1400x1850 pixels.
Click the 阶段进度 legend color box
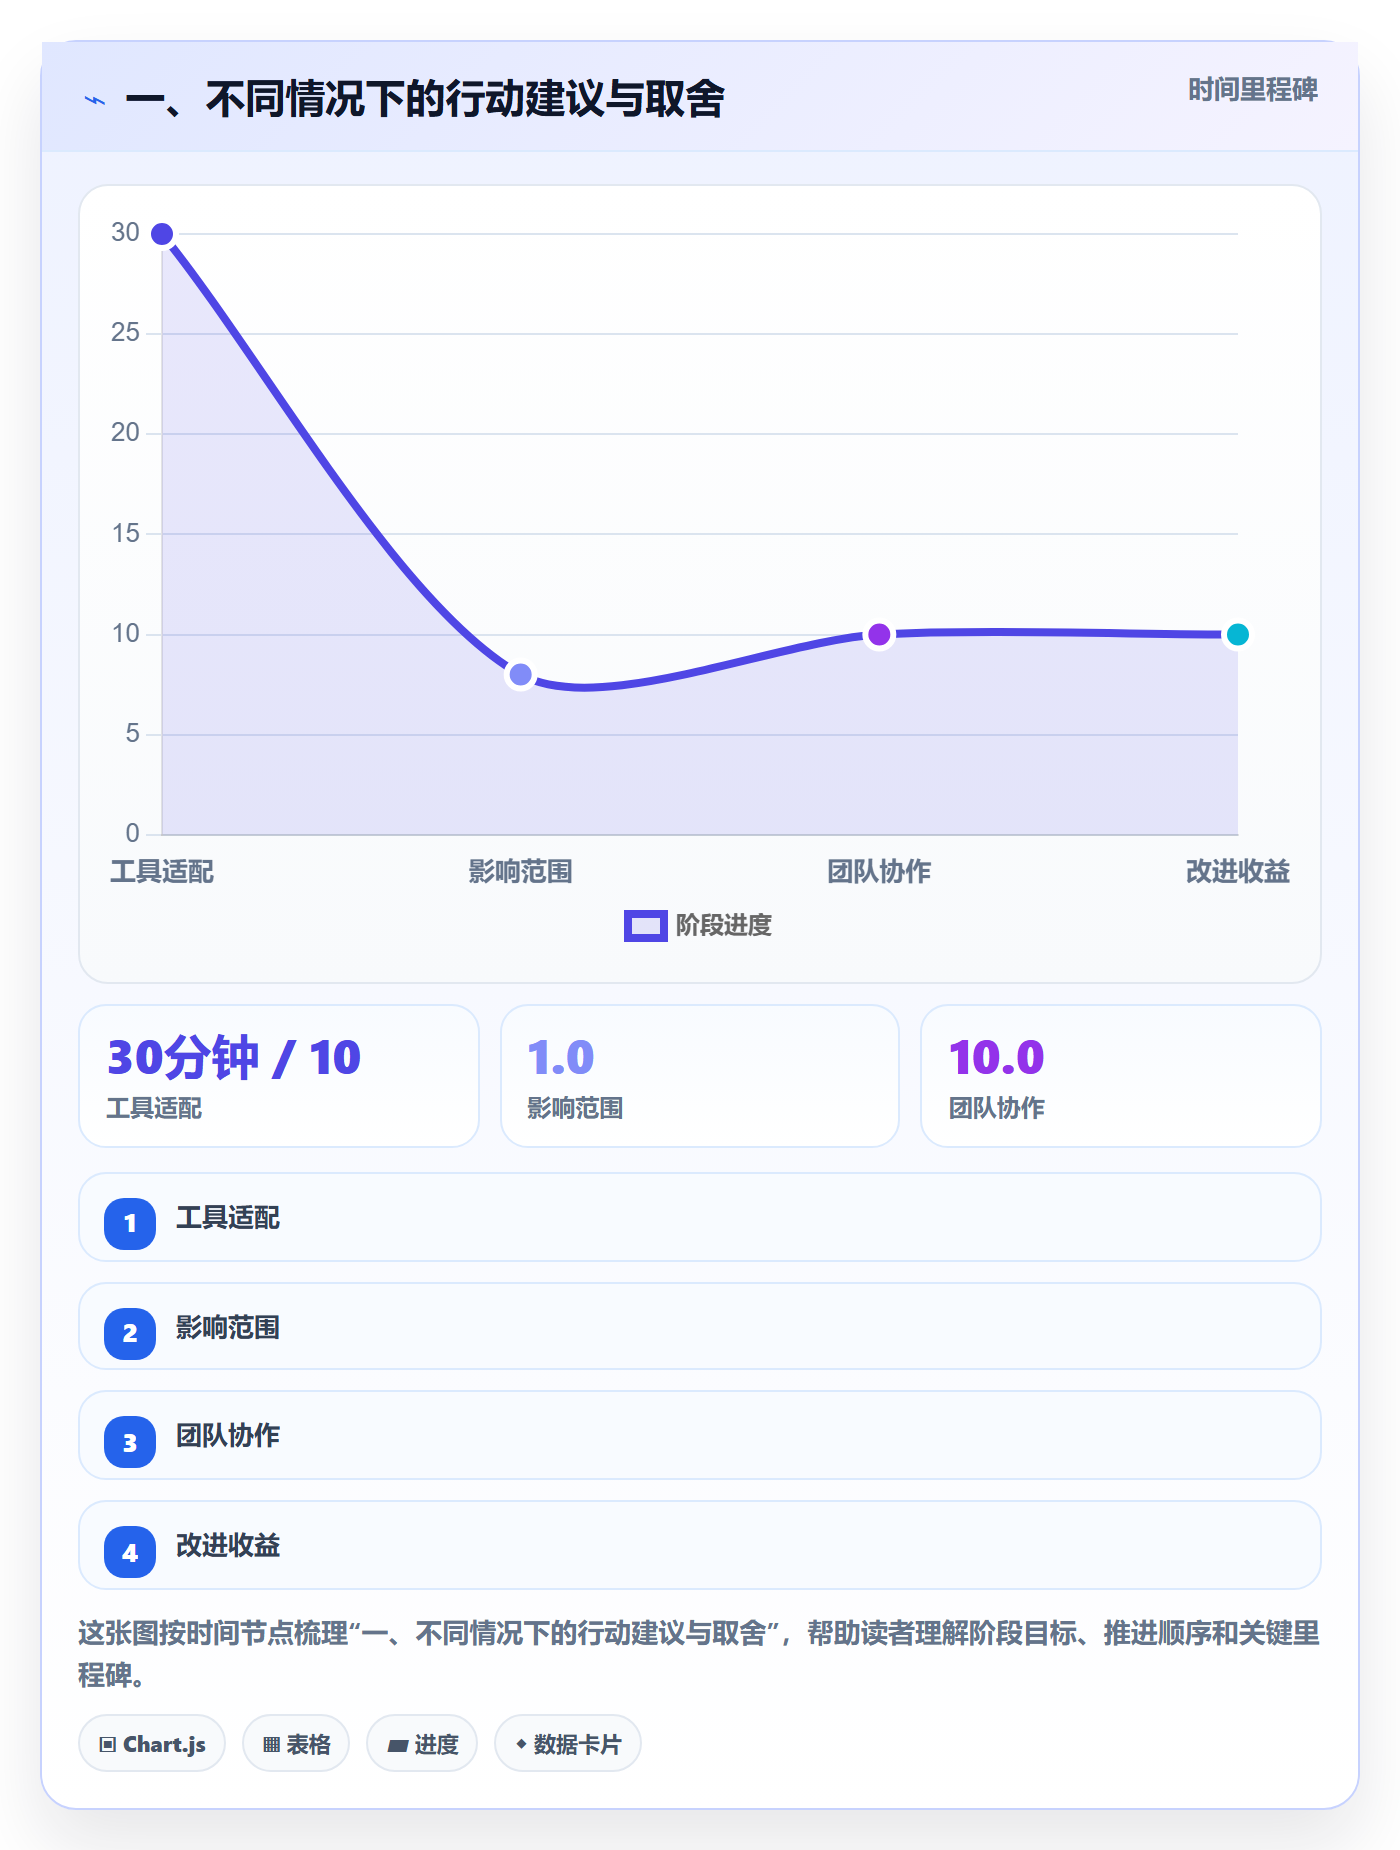645,926
